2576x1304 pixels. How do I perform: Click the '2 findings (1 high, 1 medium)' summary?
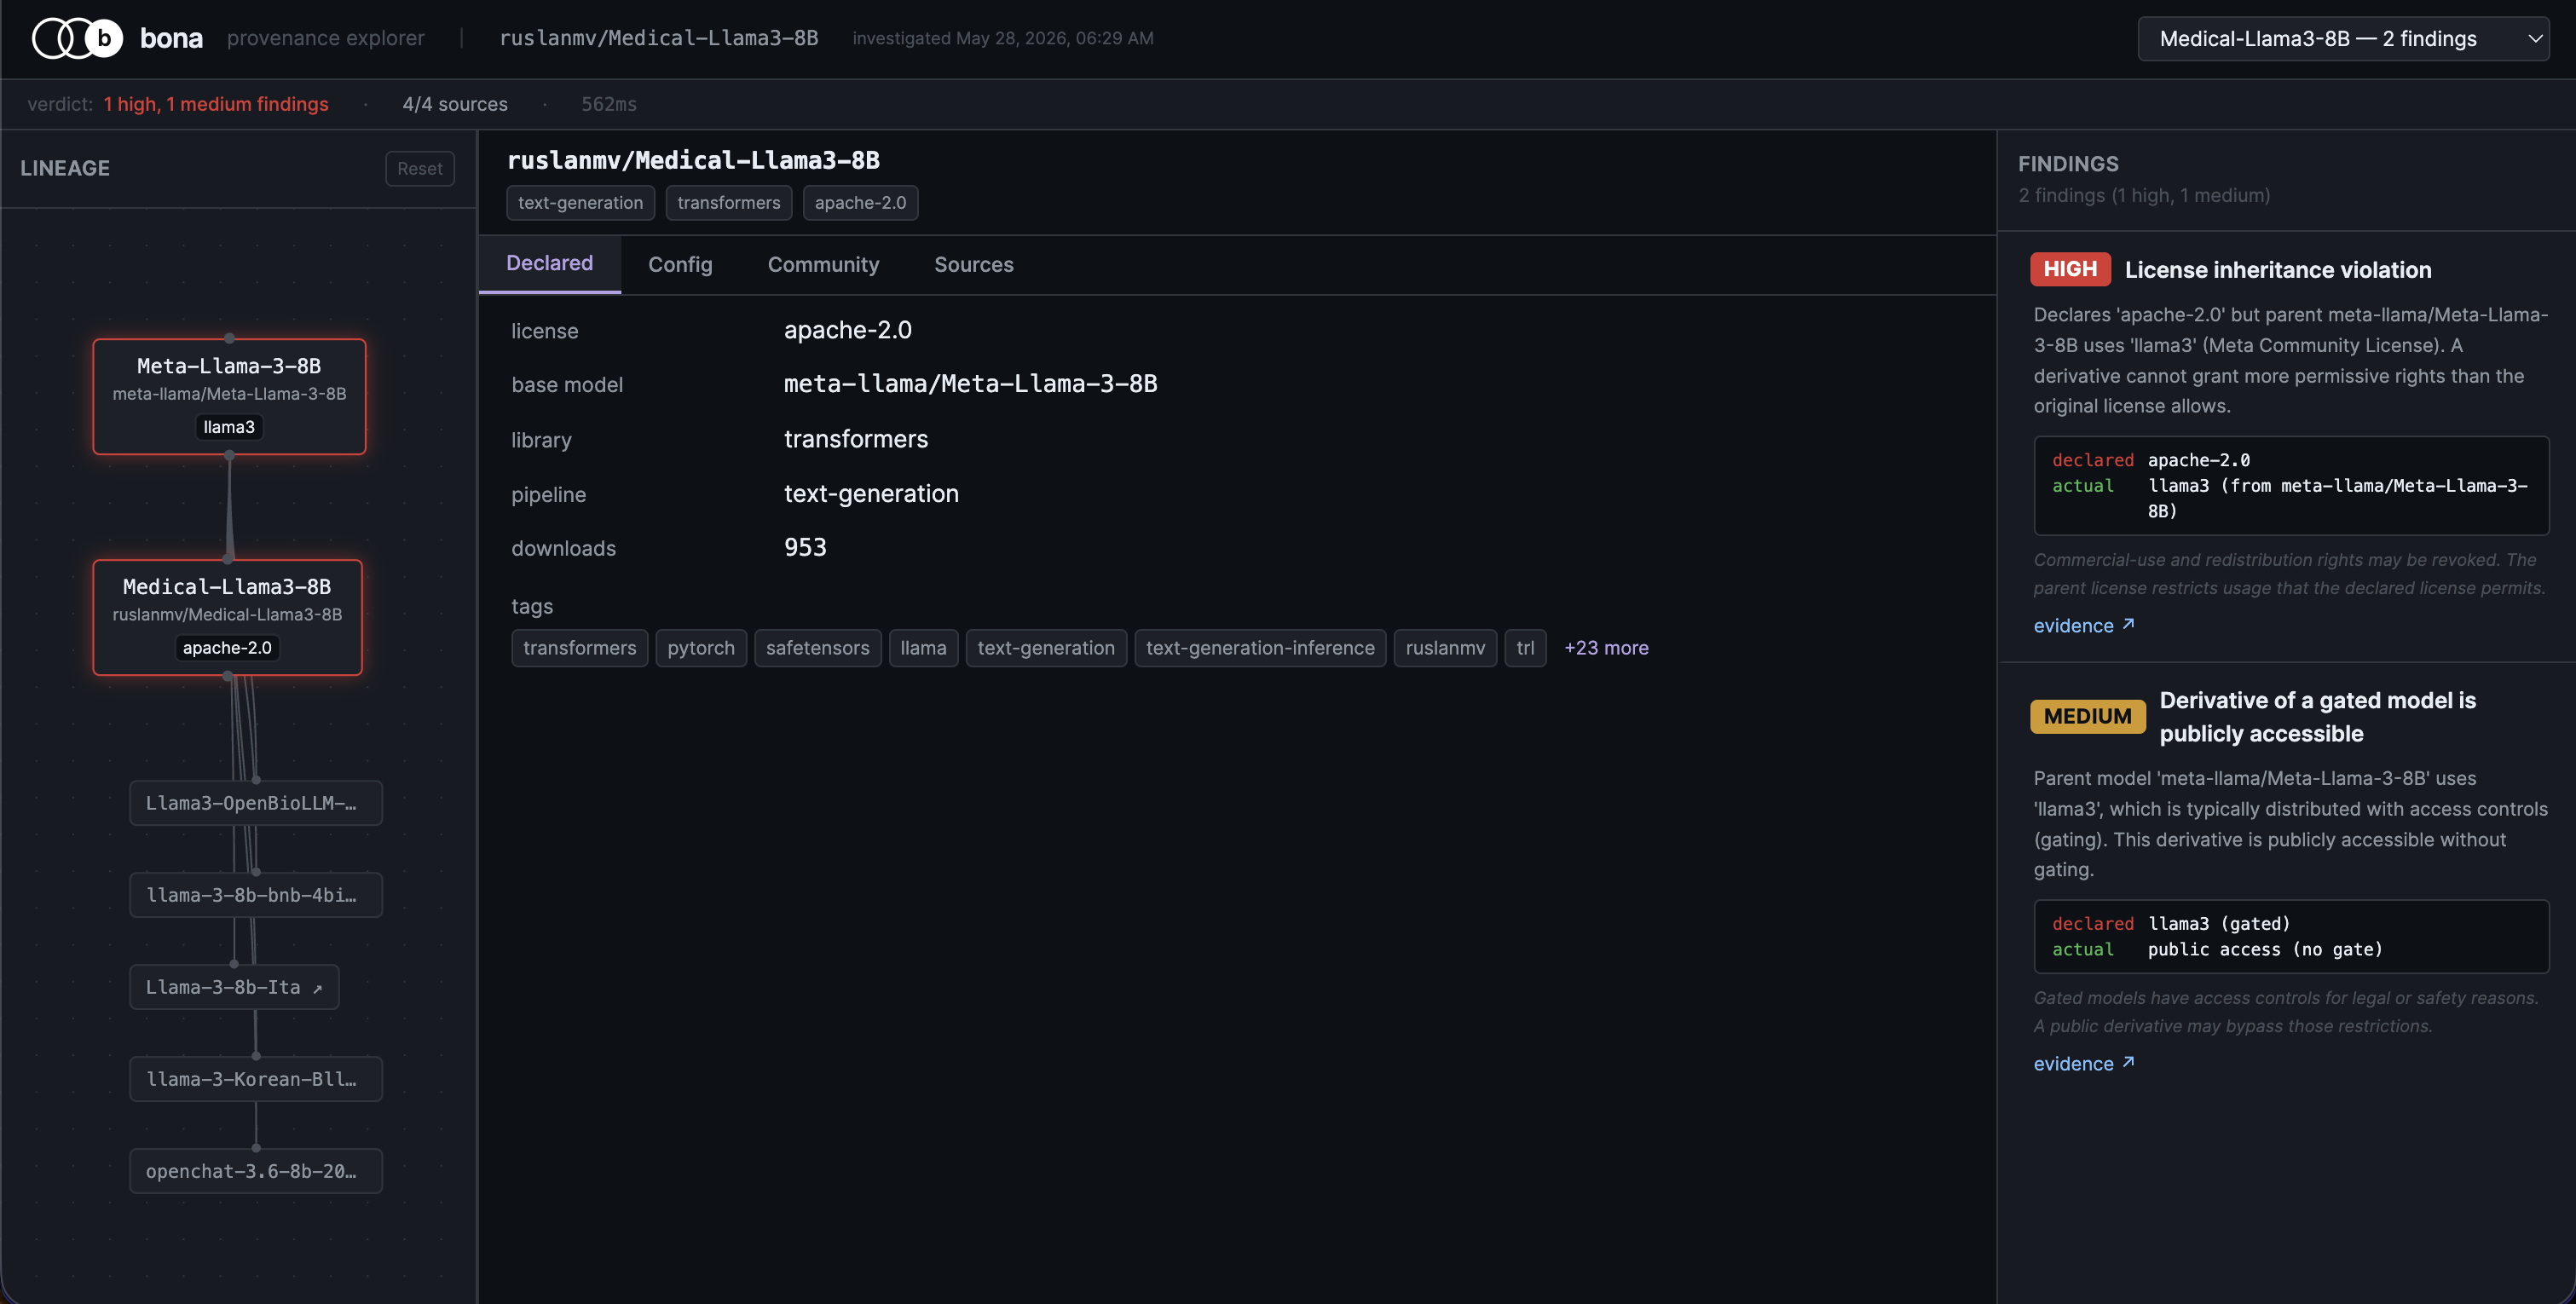2144,195
